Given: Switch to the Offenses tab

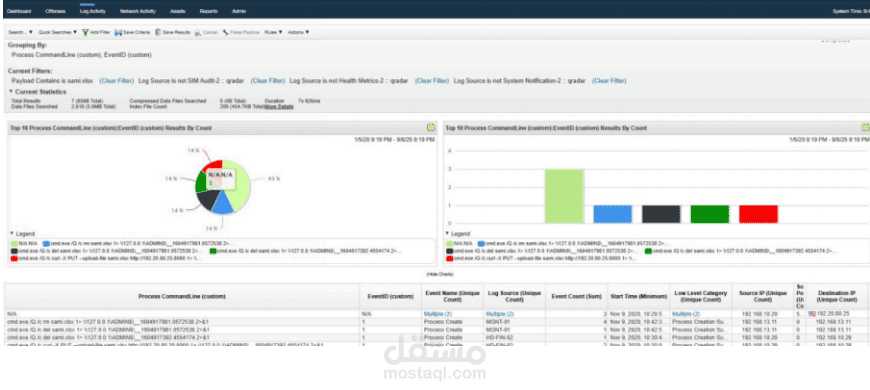Looking at the screenshot, I should (x=55, y=11).
